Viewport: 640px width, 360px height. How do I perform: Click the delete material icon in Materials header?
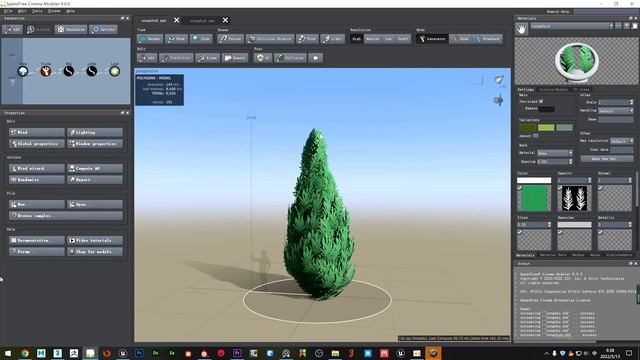click(635, 26)
